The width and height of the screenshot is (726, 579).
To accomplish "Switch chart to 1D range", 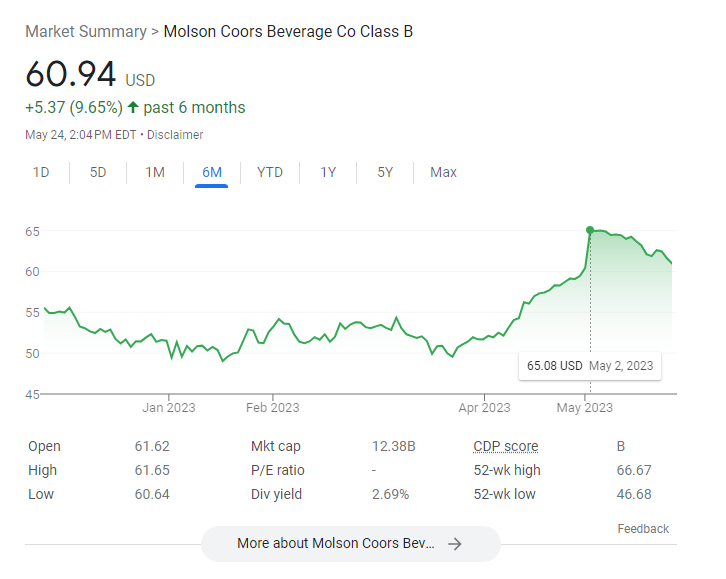I will point(41,172).
